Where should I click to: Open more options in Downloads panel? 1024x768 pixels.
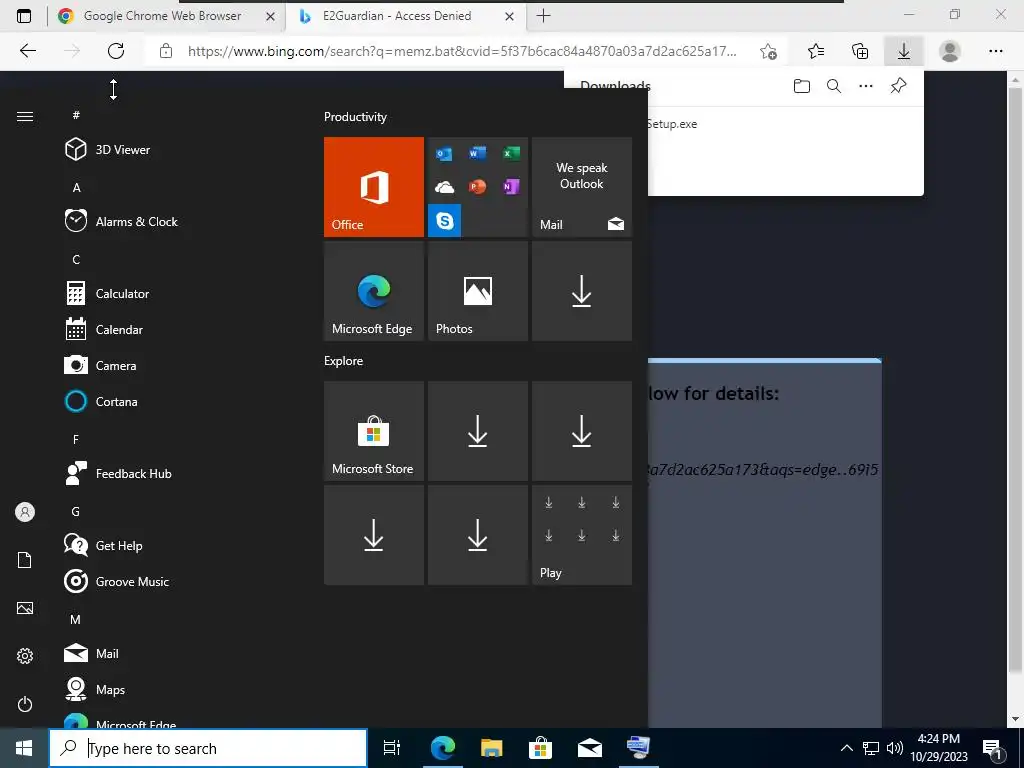866,86
